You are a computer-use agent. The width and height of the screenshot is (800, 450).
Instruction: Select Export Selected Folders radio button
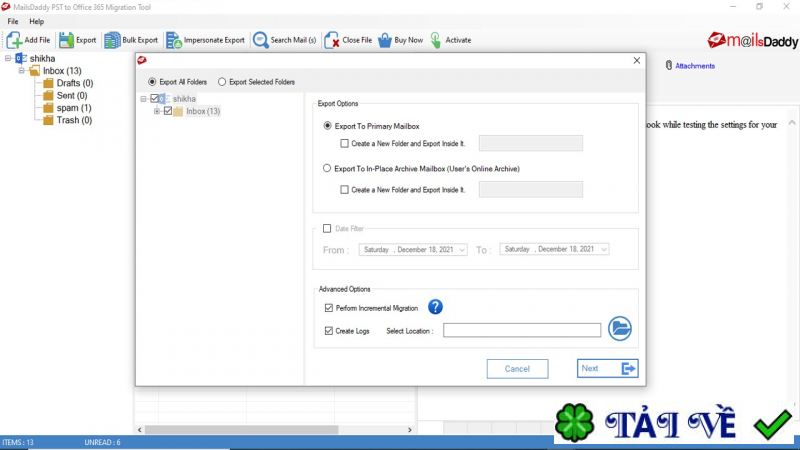pos(222,82)
